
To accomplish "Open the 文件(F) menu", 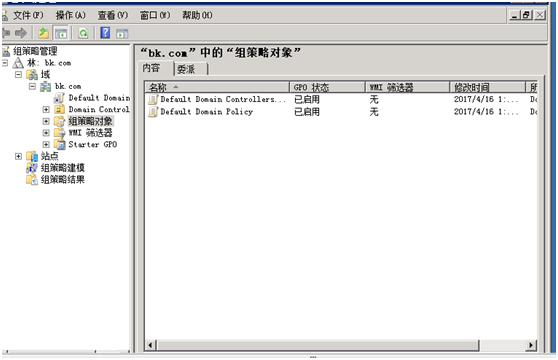I will pyautogui.click(x=28, y=15).
